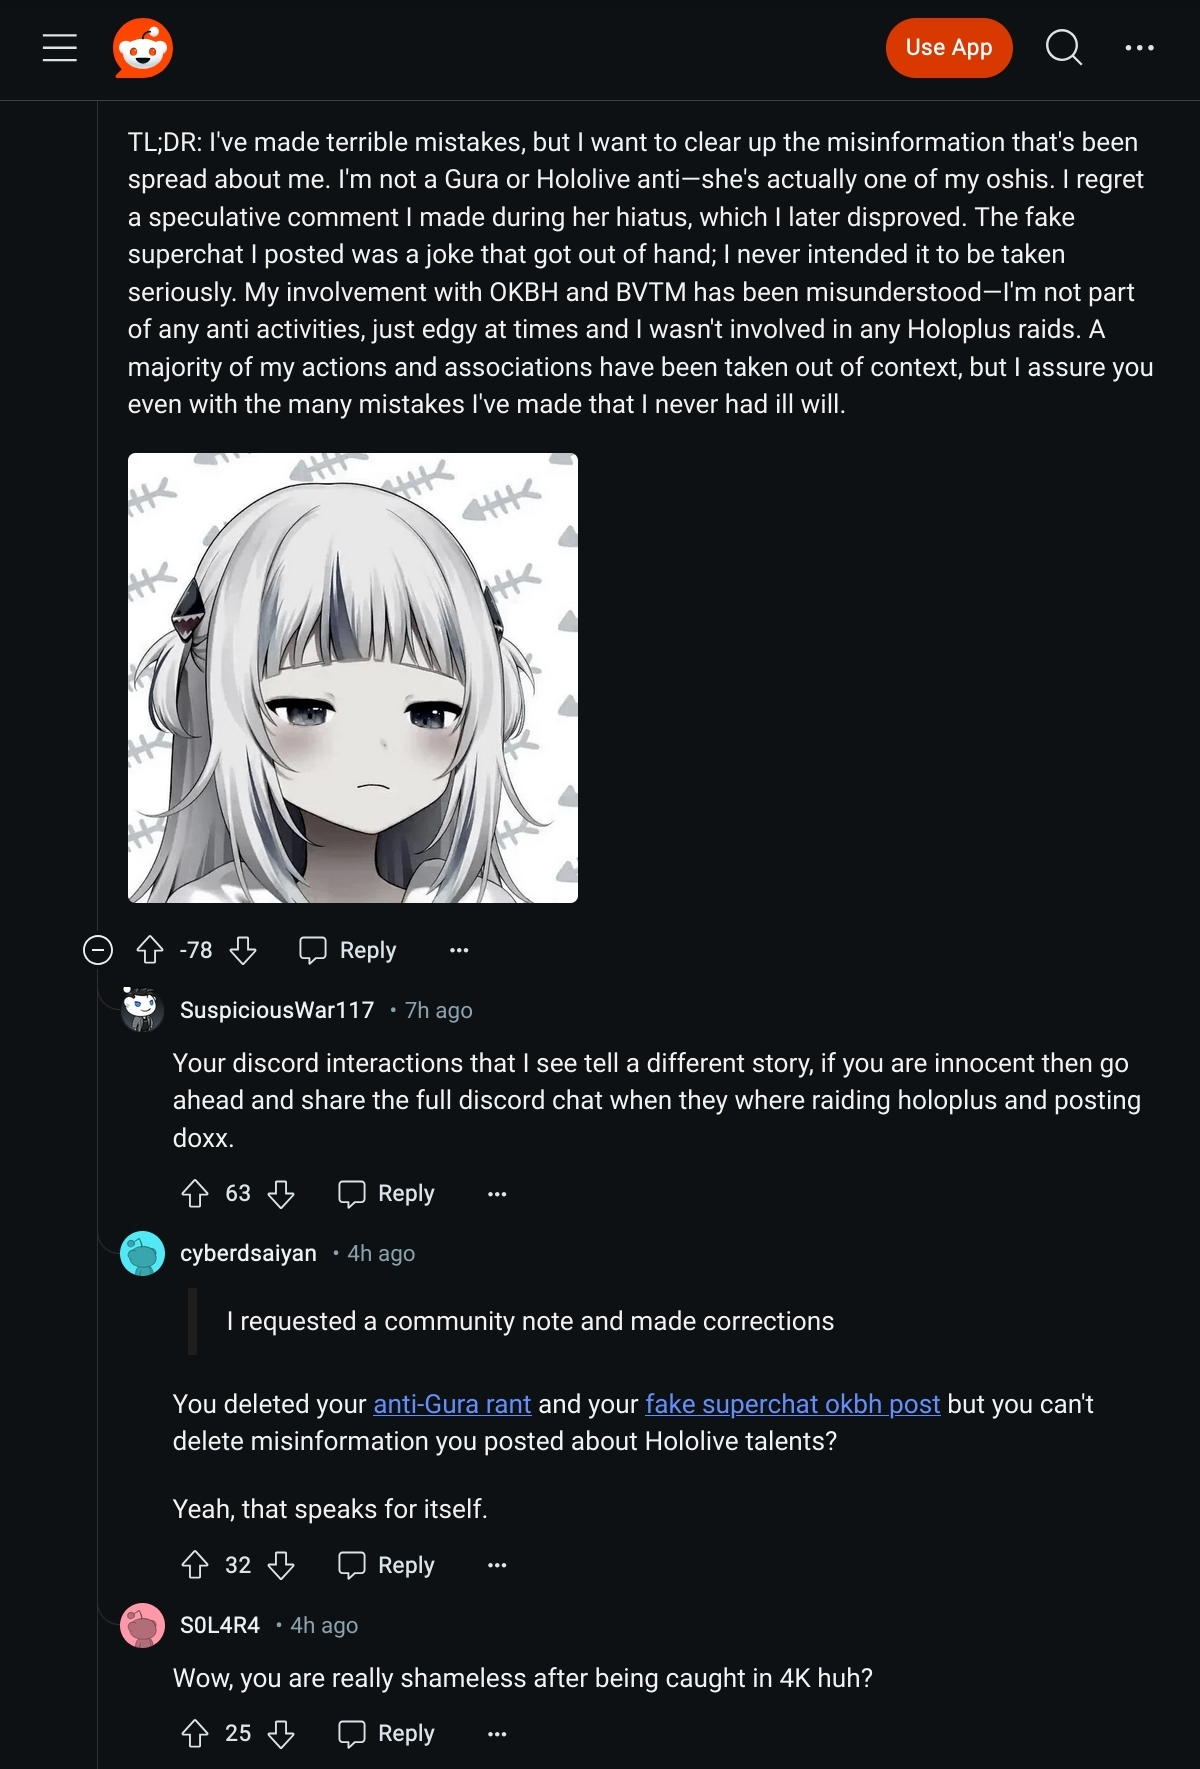The image size is (1200, 1769).
Task: Downvote S0L4R4's comment with 25 points
Action: (x=281, y=1733)
